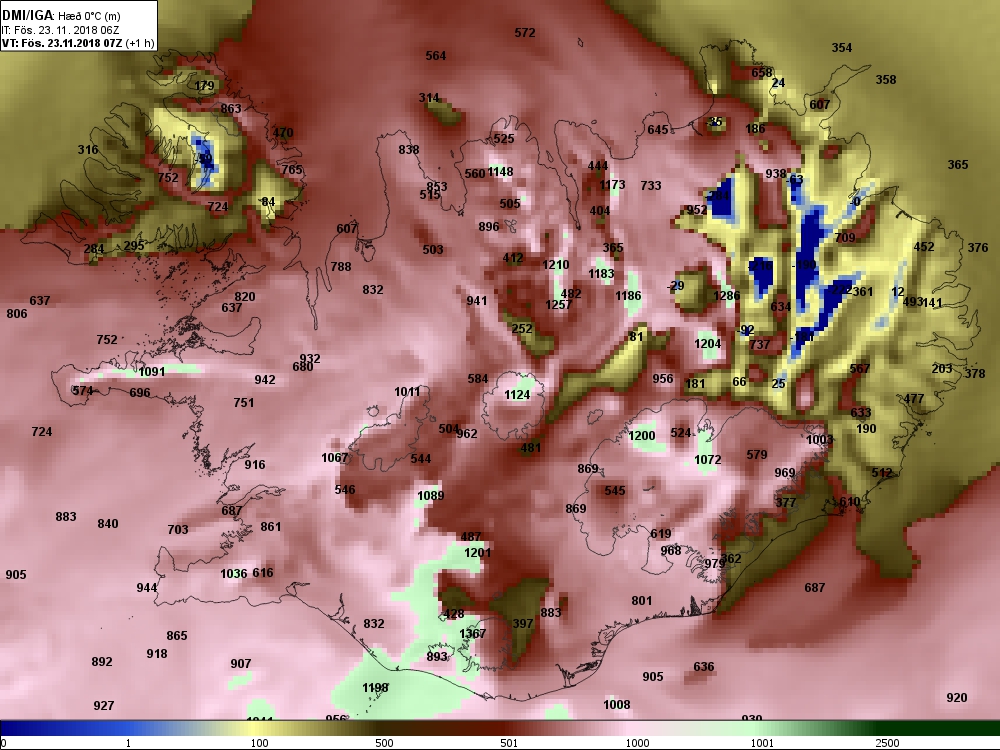Click the value 1008 on the map
Image resolution: width=1000 pixels, height=750 pixels.
617,705
